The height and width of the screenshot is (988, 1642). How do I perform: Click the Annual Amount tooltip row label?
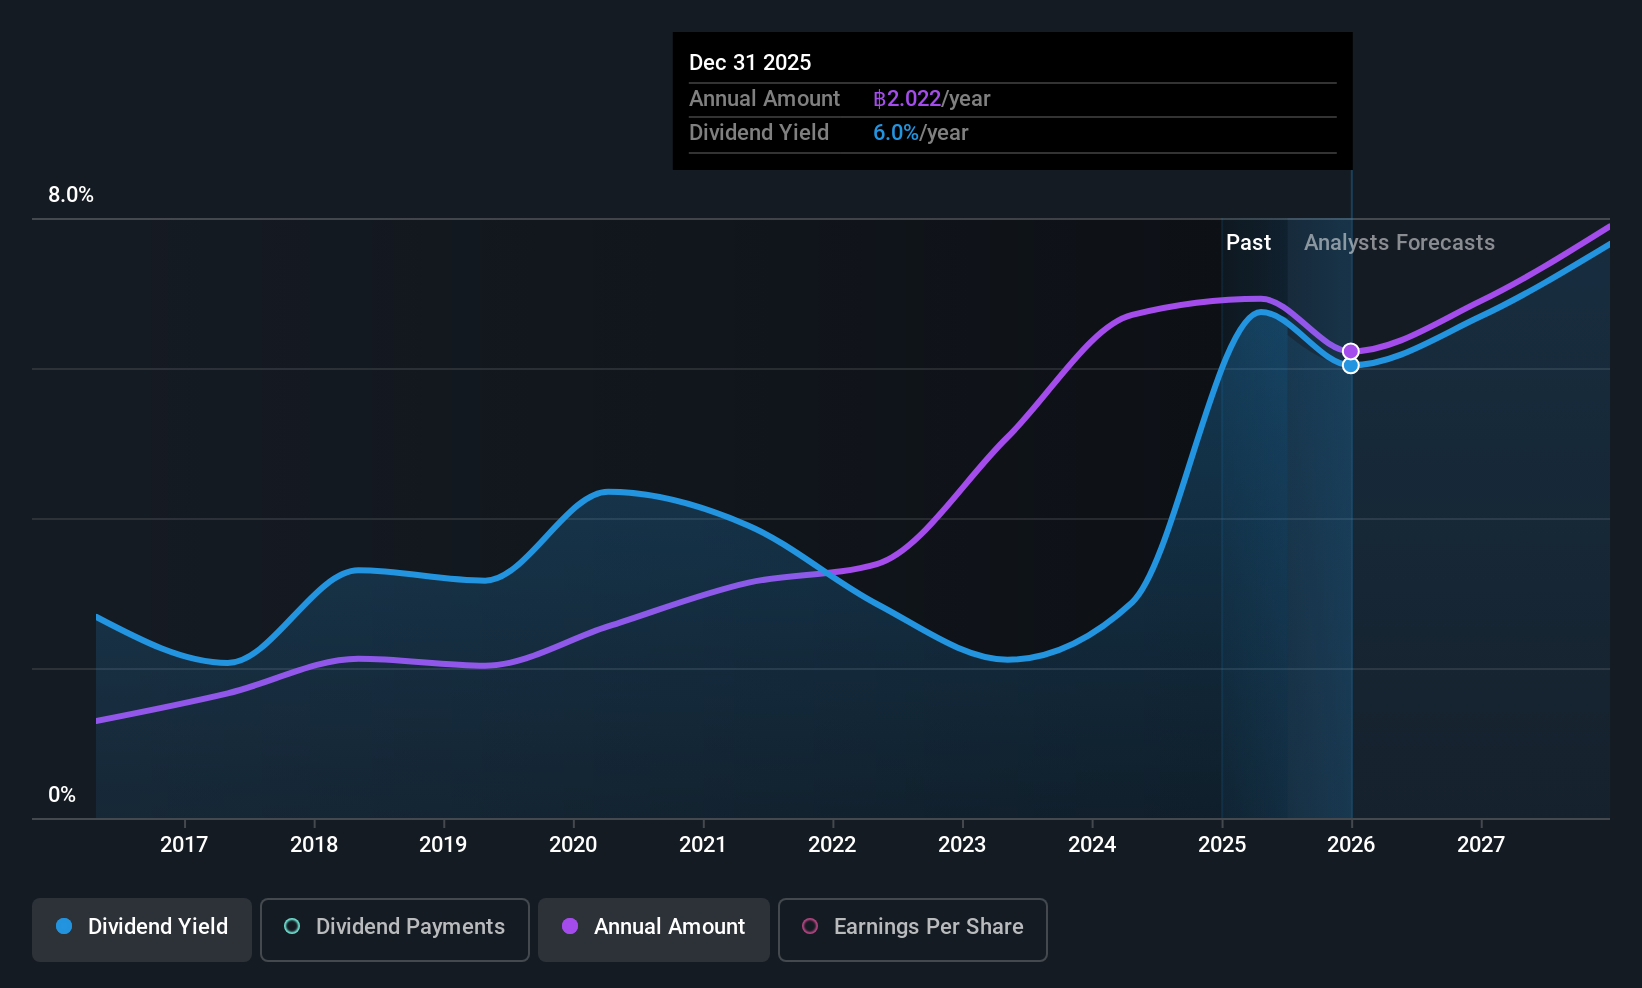point(765,99)
